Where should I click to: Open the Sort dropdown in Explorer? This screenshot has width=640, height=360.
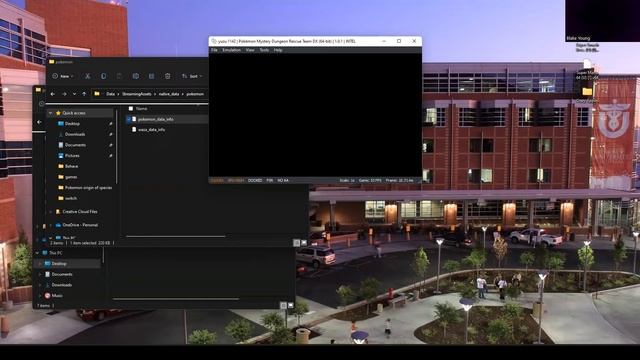tap(191, 76)
